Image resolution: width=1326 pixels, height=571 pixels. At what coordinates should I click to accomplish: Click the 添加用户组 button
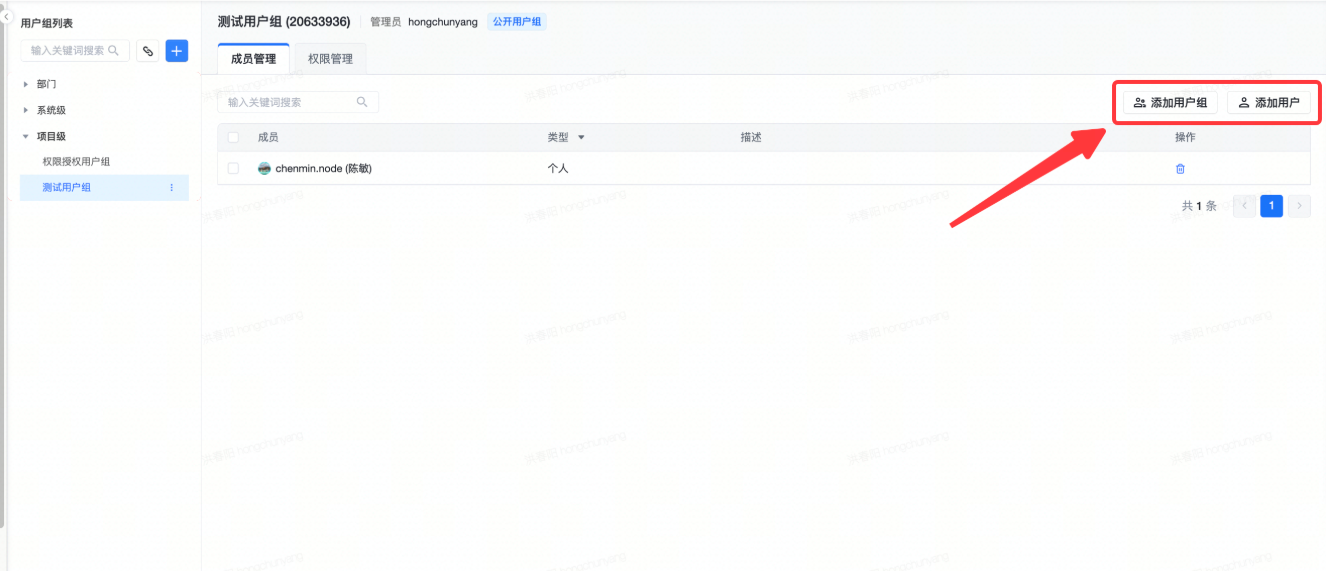coord(1170,102)
